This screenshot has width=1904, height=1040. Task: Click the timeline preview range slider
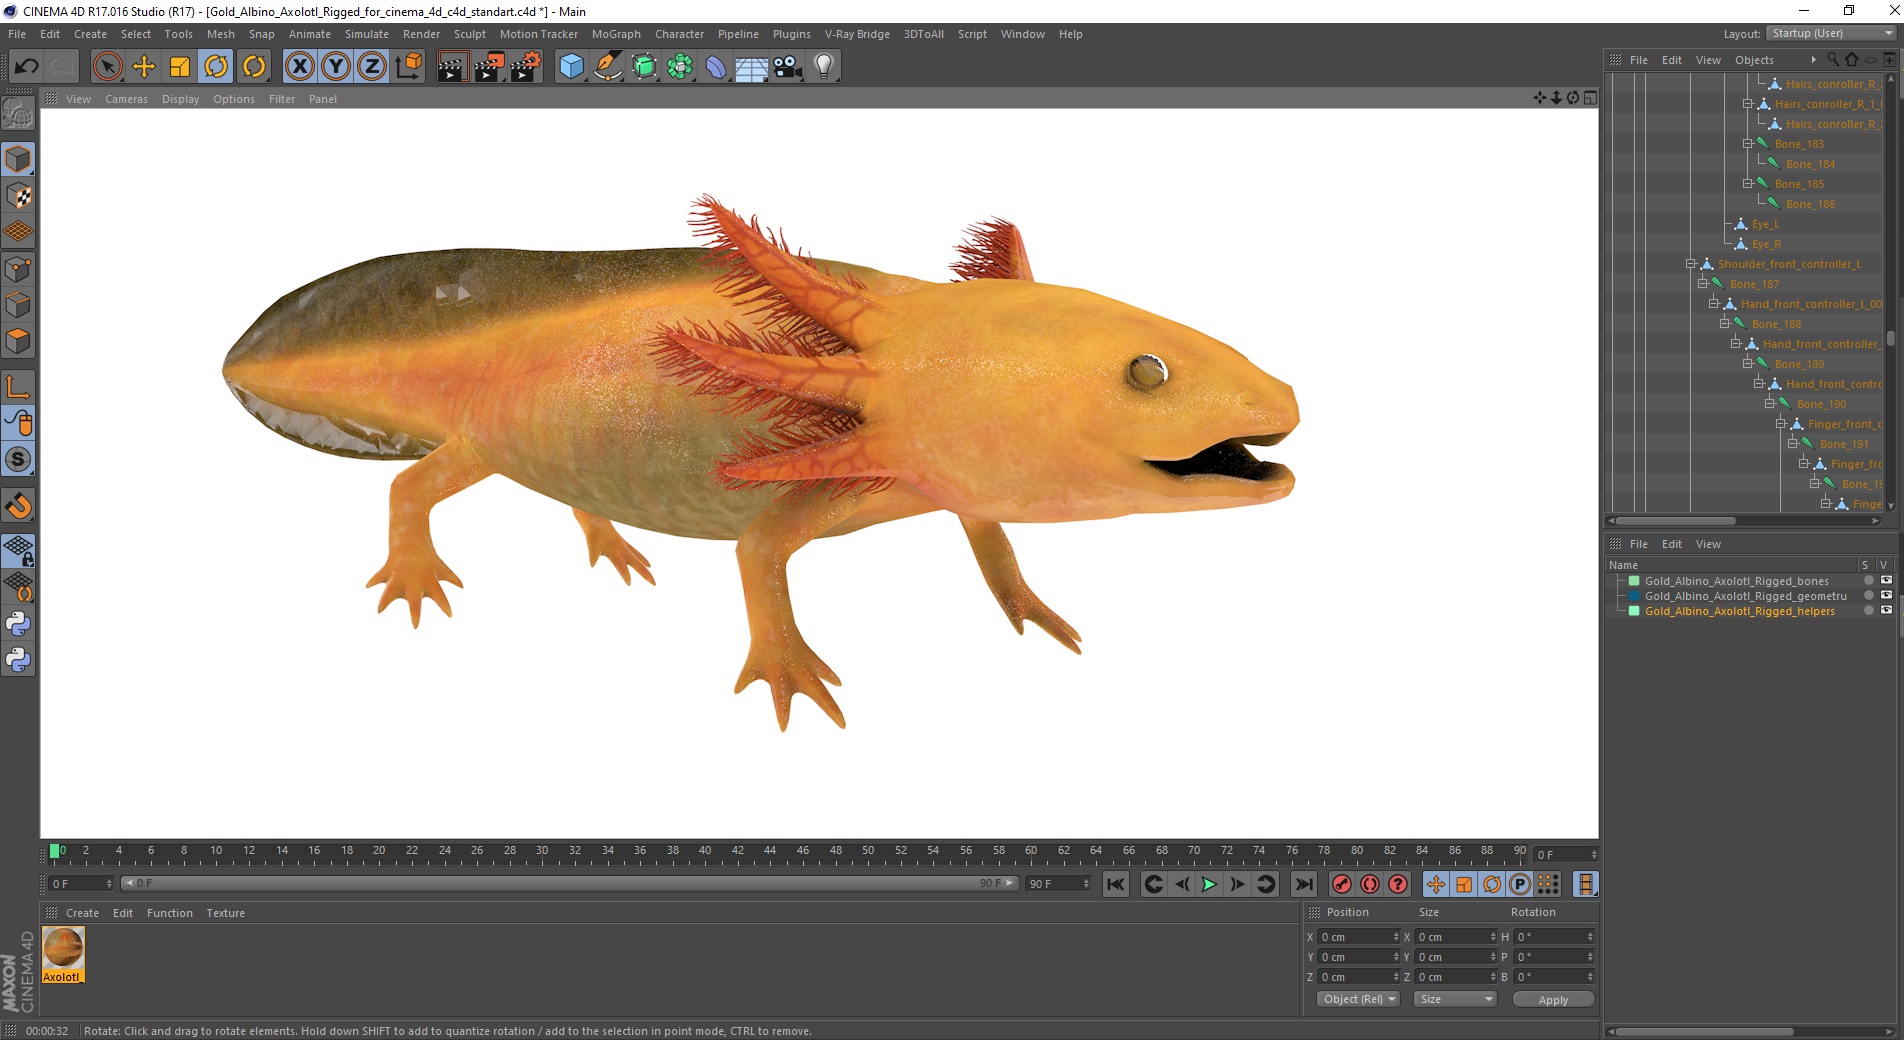tap(569, 883)
